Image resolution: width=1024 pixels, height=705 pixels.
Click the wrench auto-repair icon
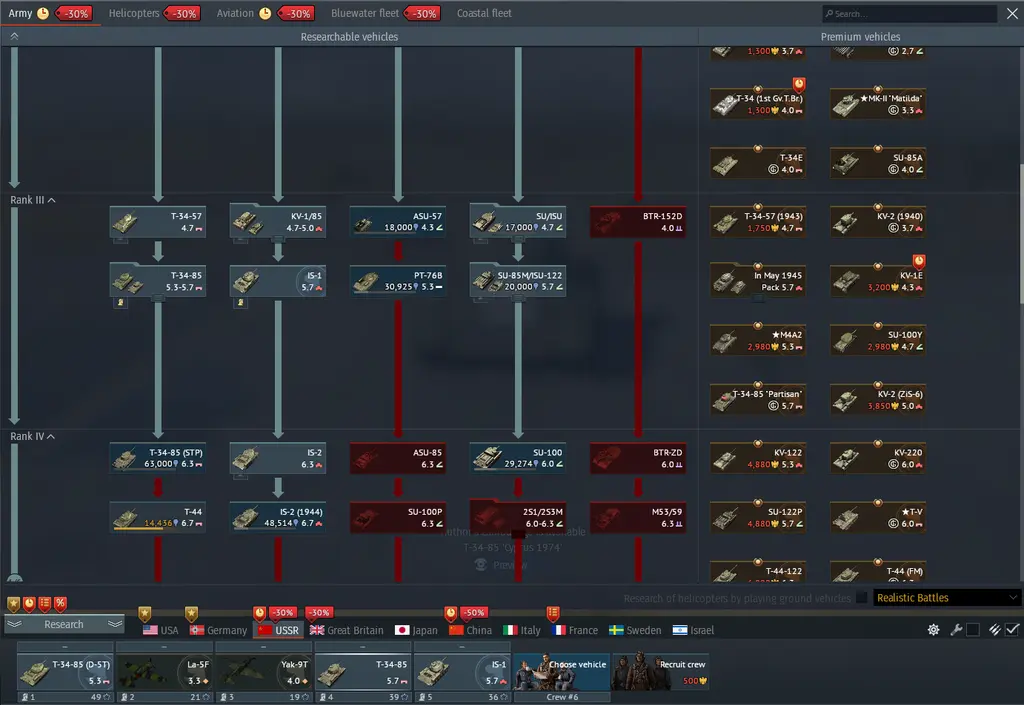[956, 629]
